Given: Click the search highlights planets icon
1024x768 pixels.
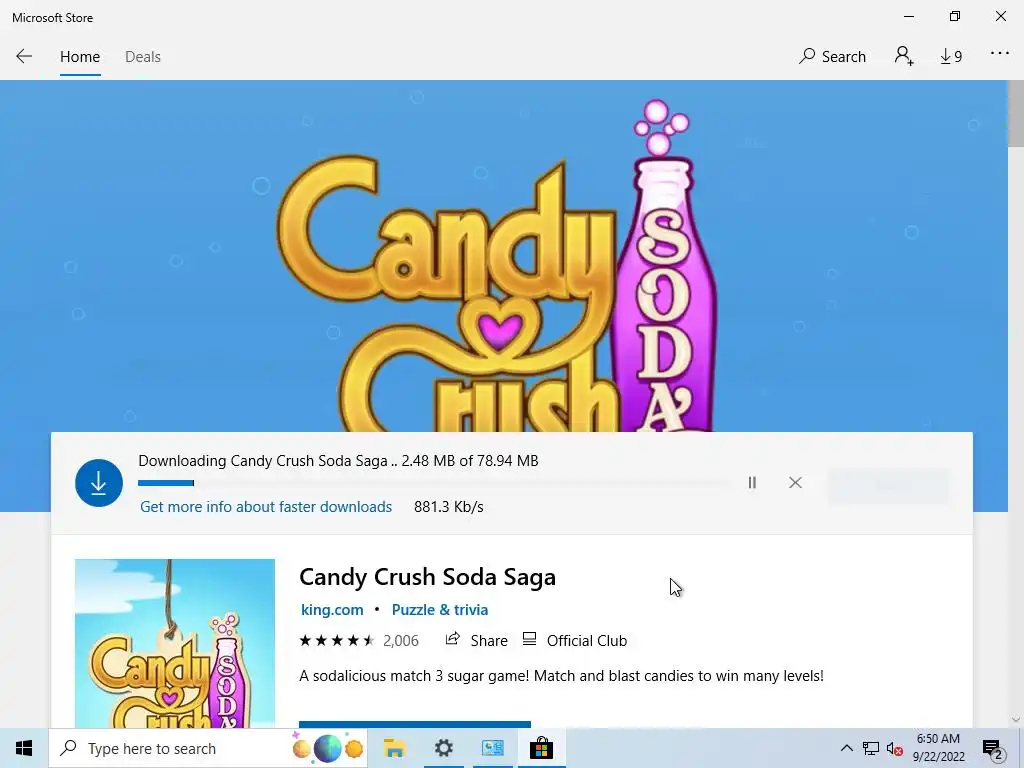Looking at the screenshot, I should (328, 748).
